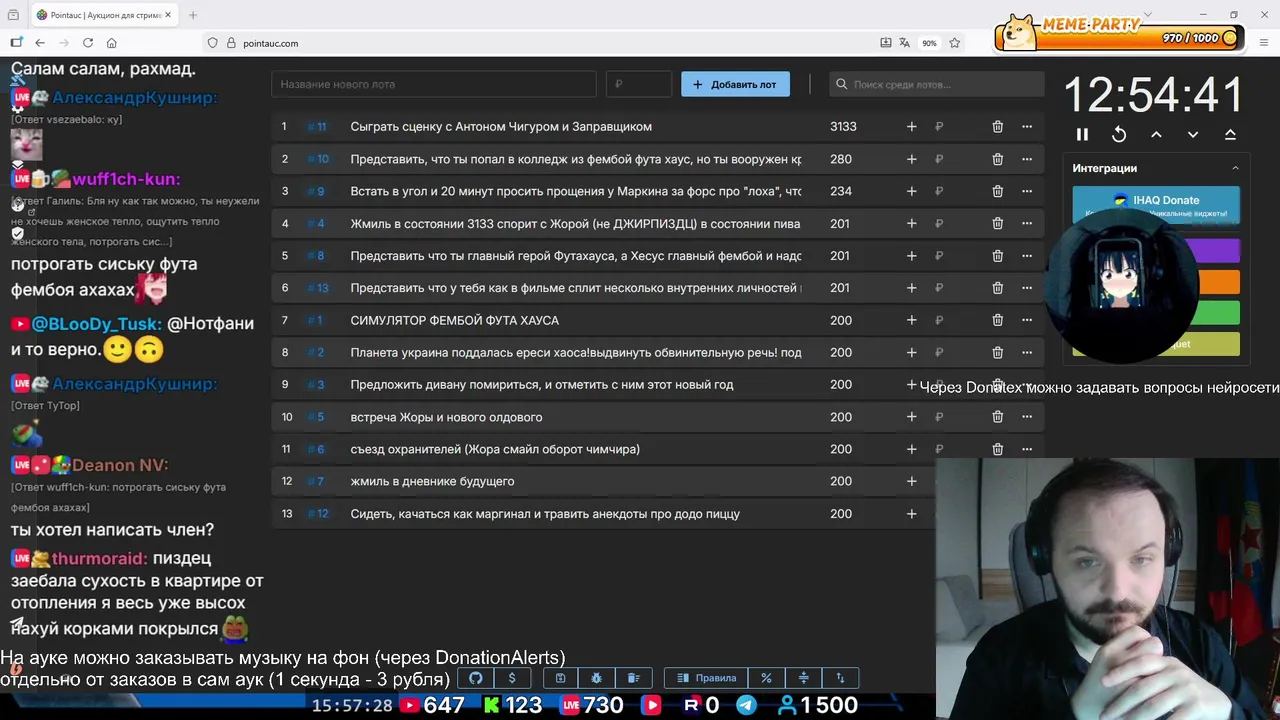Click the sort up-down arrows icon
Image resolution: width=1280 pixels, height=720 pixels.
(x=840, y=678)
